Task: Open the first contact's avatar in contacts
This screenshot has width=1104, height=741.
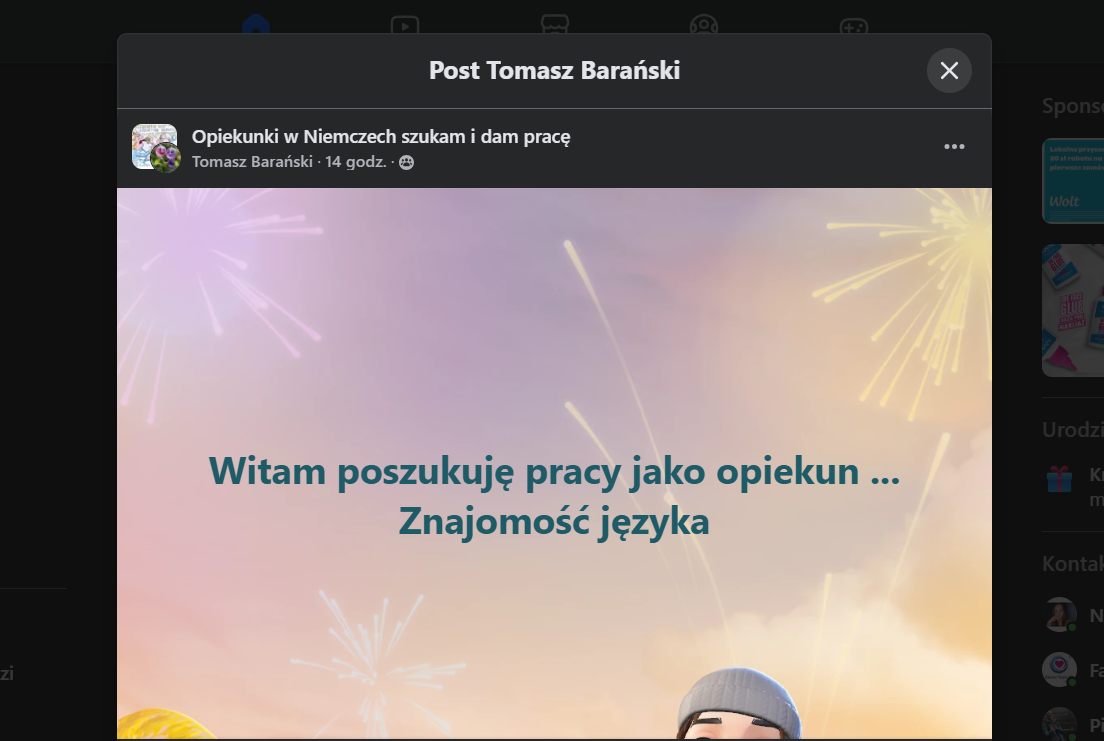Action: click(x=1059, y=614)
